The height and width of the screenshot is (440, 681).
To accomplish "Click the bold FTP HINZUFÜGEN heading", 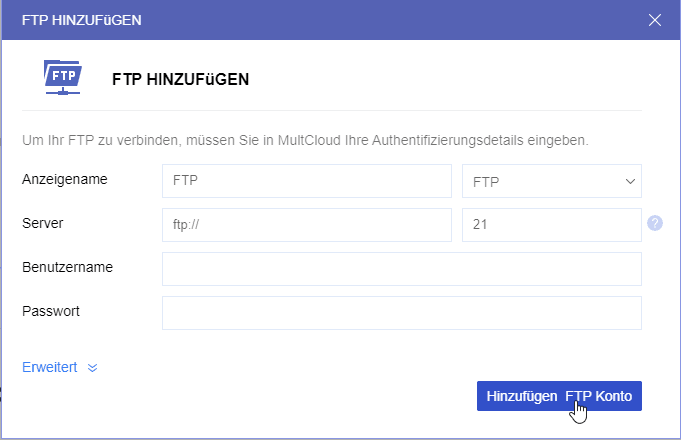I will point(180,79).
